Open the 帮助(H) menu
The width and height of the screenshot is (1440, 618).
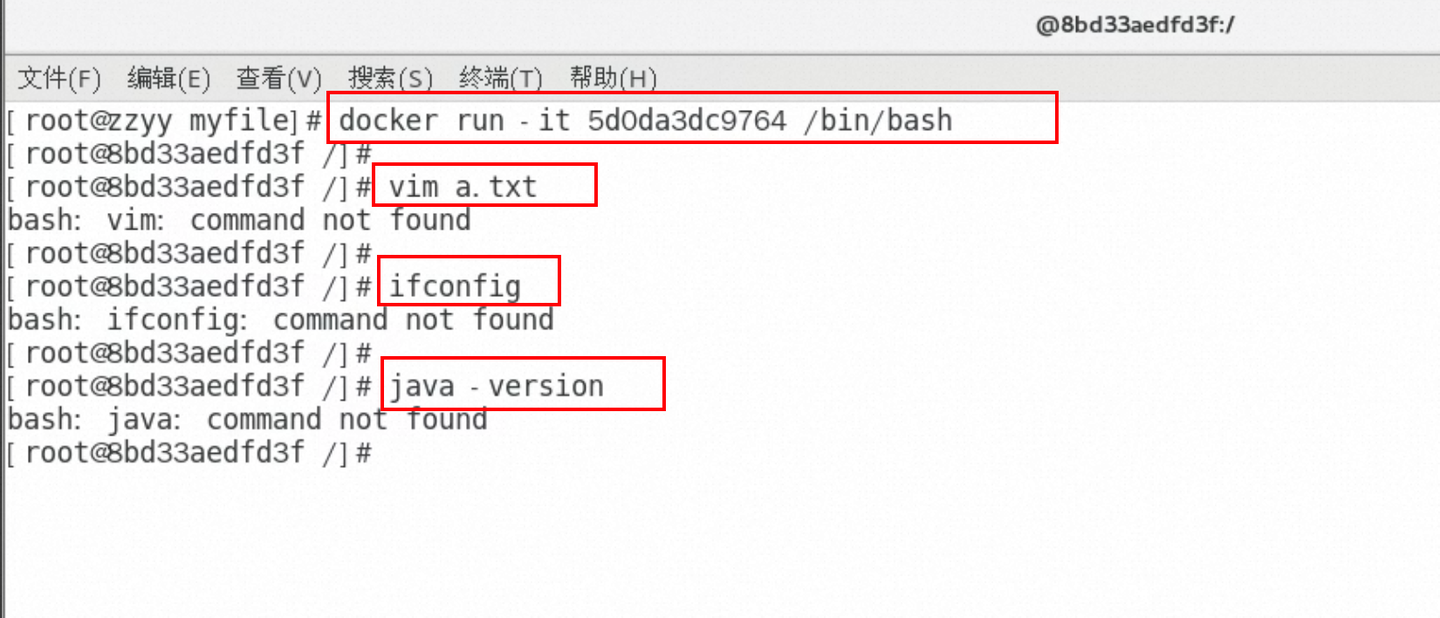tap(611, 78)
